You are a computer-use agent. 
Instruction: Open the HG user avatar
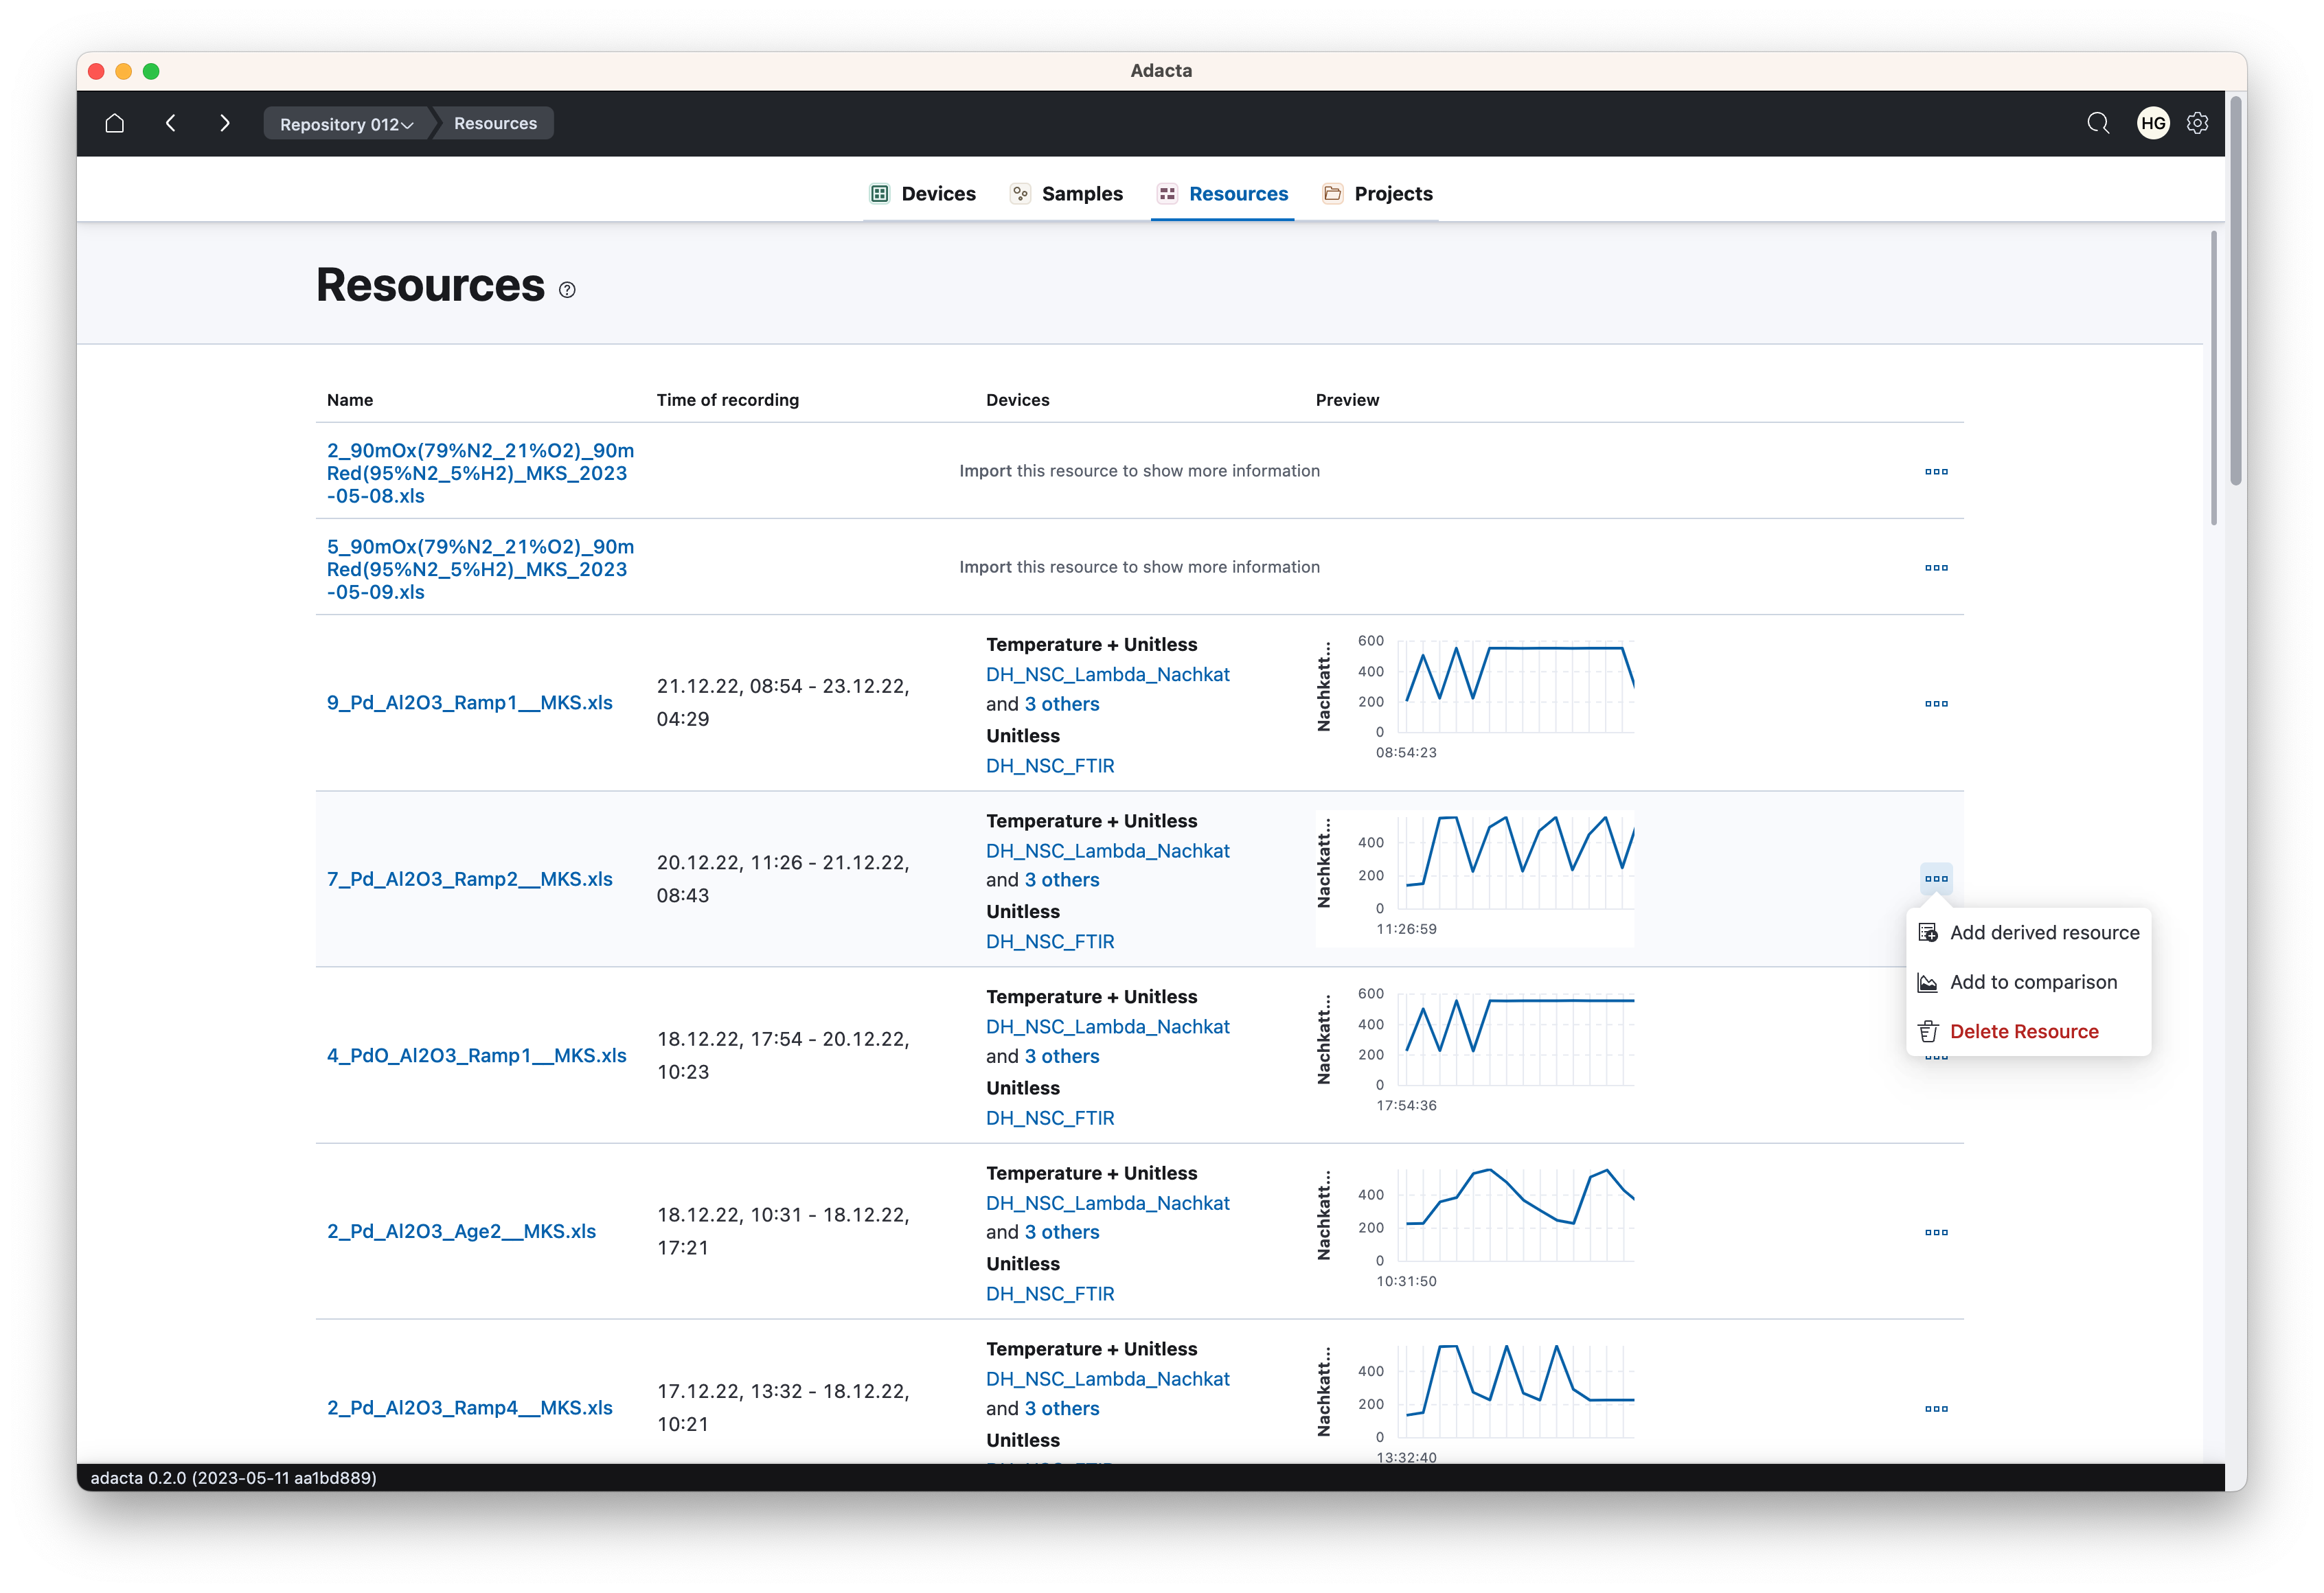tap(2152, 123)
